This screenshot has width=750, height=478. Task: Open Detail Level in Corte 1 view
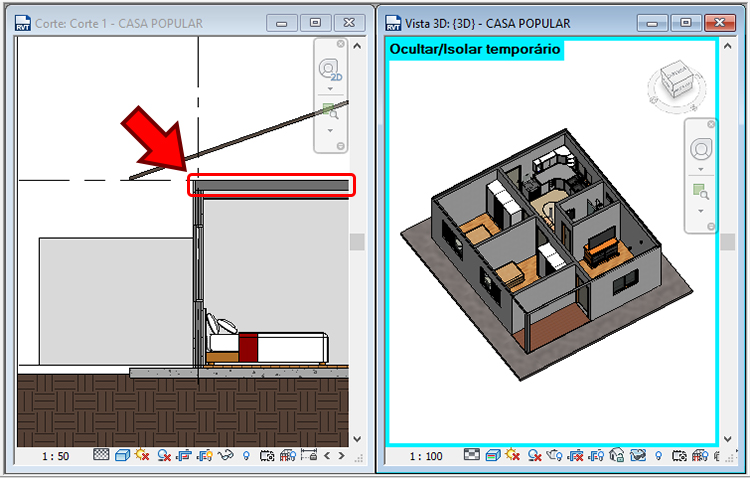click(x=101, y=454)
